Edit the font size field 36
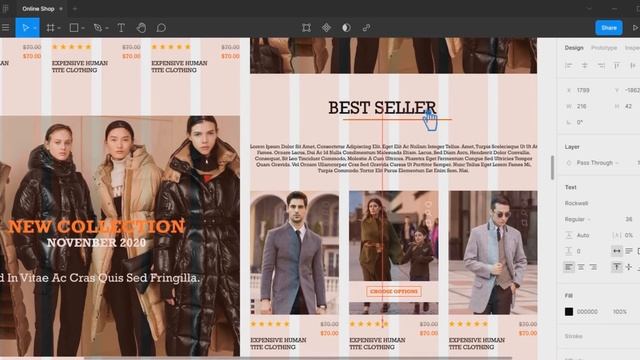Image resolution: width=640 pixels, height=360 pixels. click(629, 219)
